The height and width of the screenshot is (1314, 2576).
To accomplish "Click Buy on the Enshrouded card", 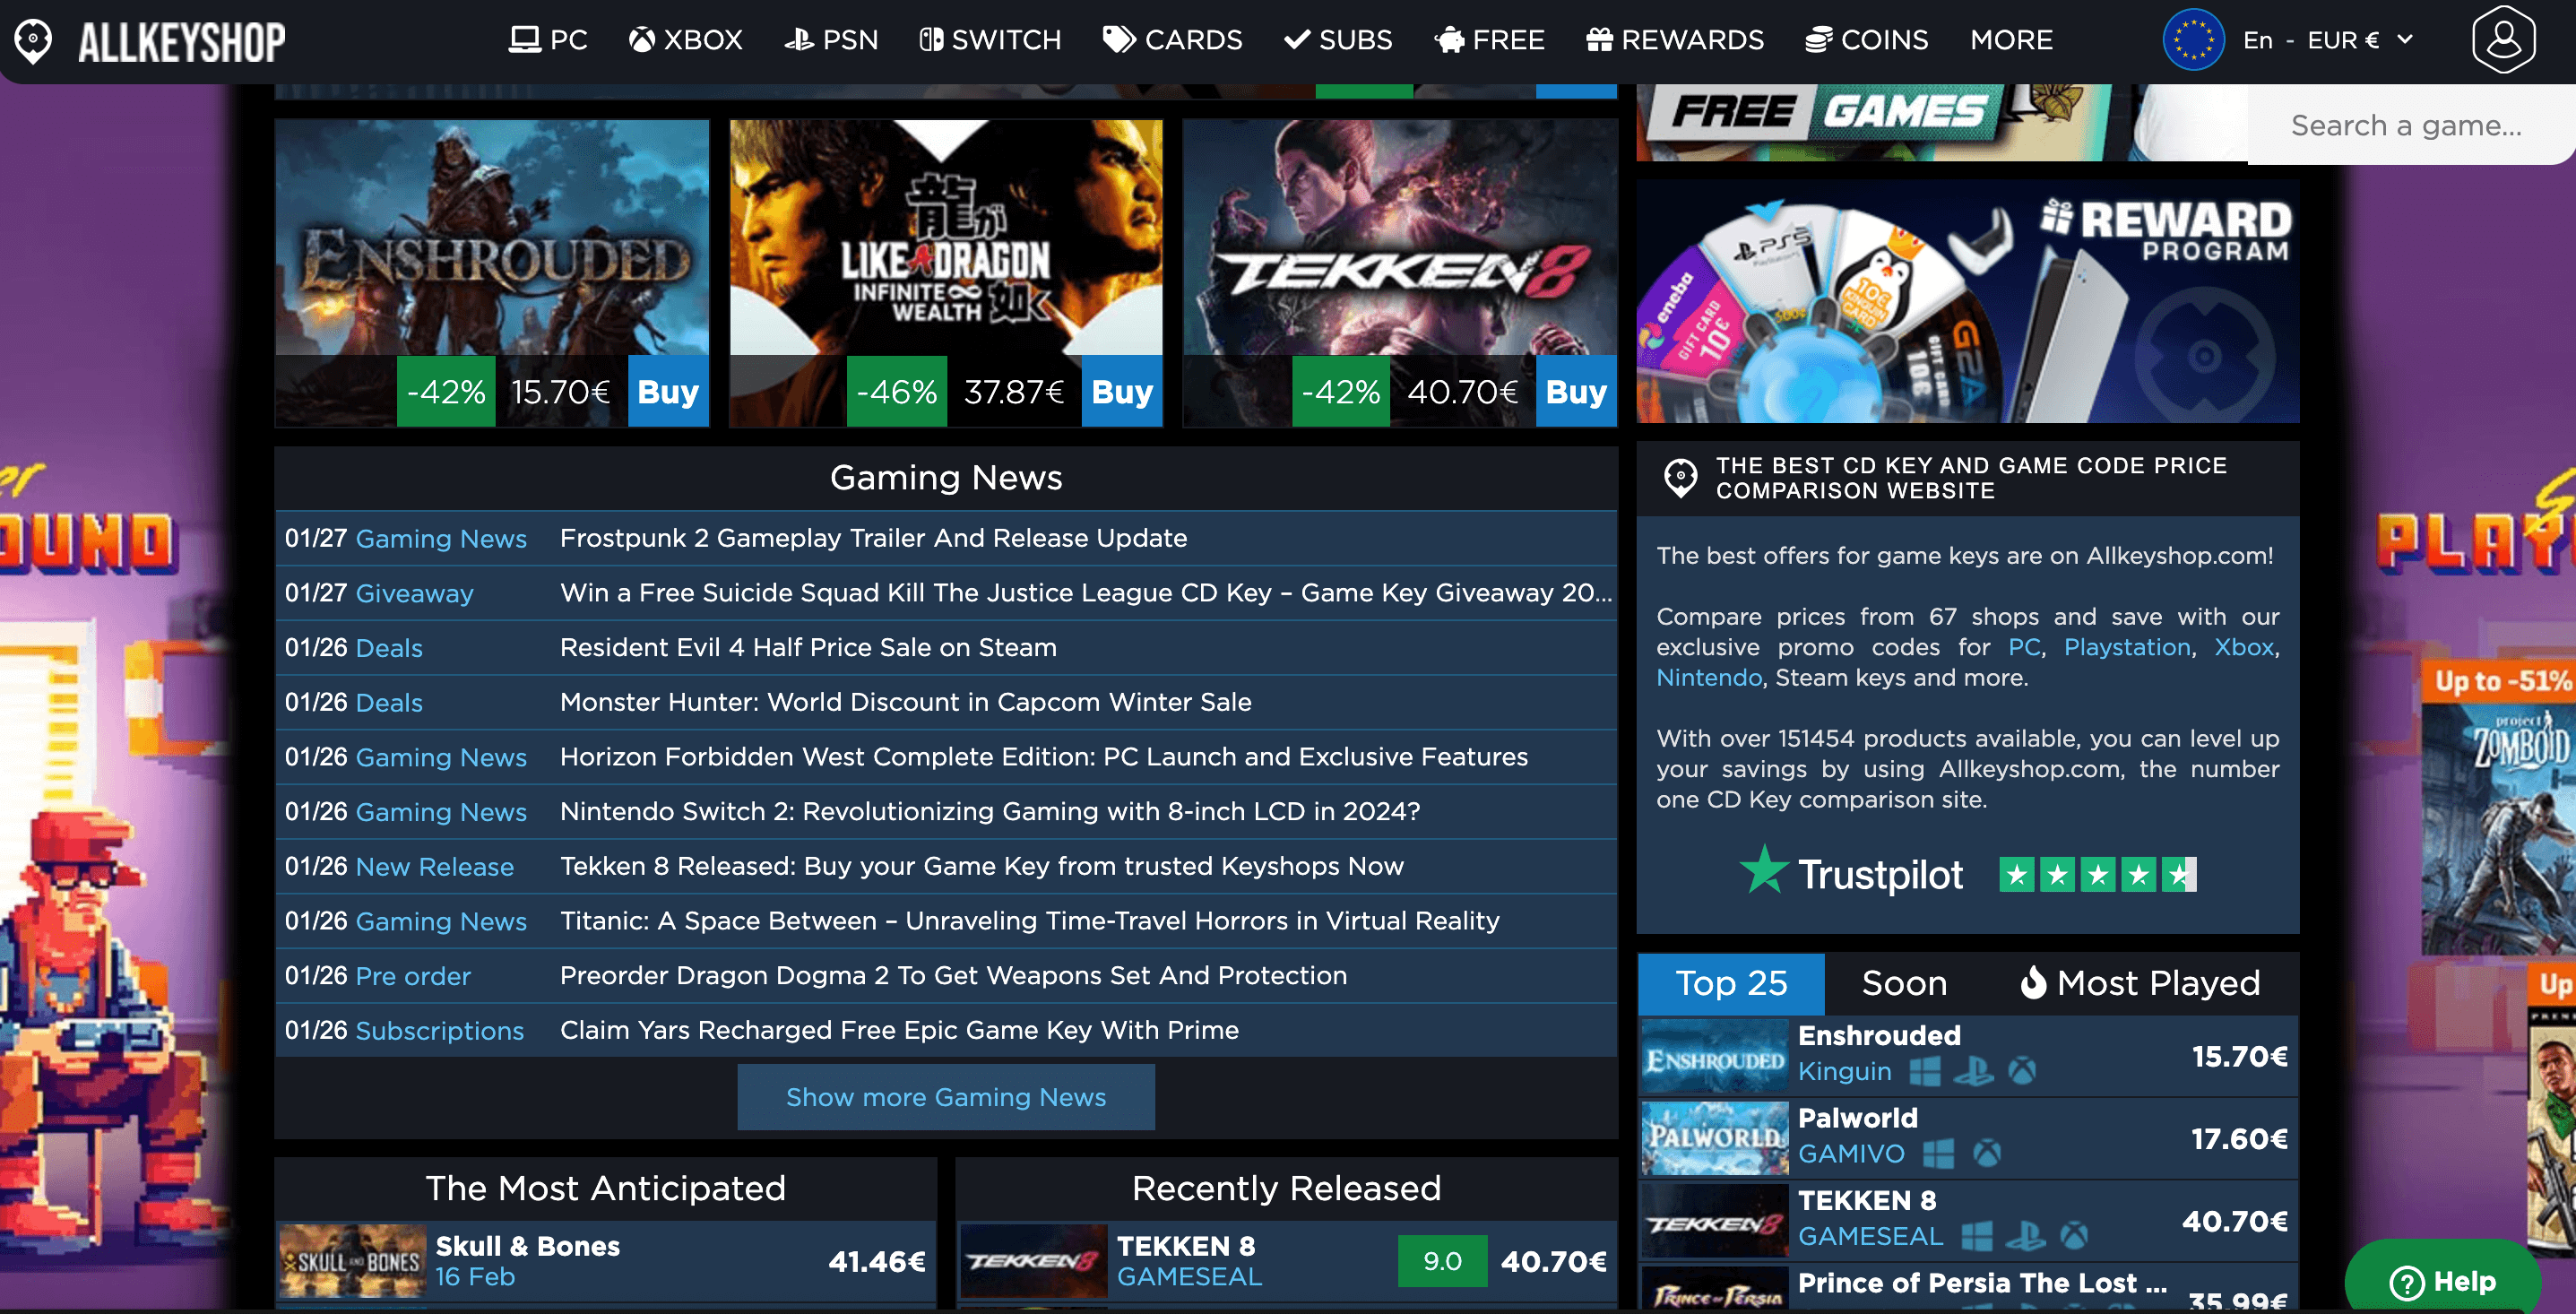I will [x=668, y=391].
